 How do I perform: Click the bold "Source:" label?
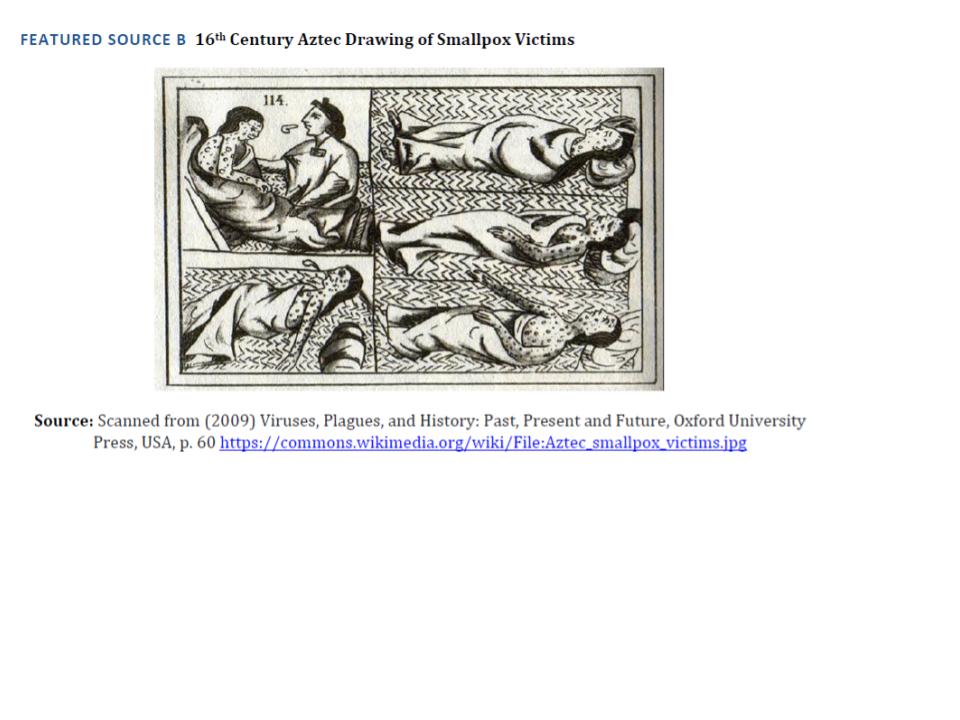(x=64, y=421)
